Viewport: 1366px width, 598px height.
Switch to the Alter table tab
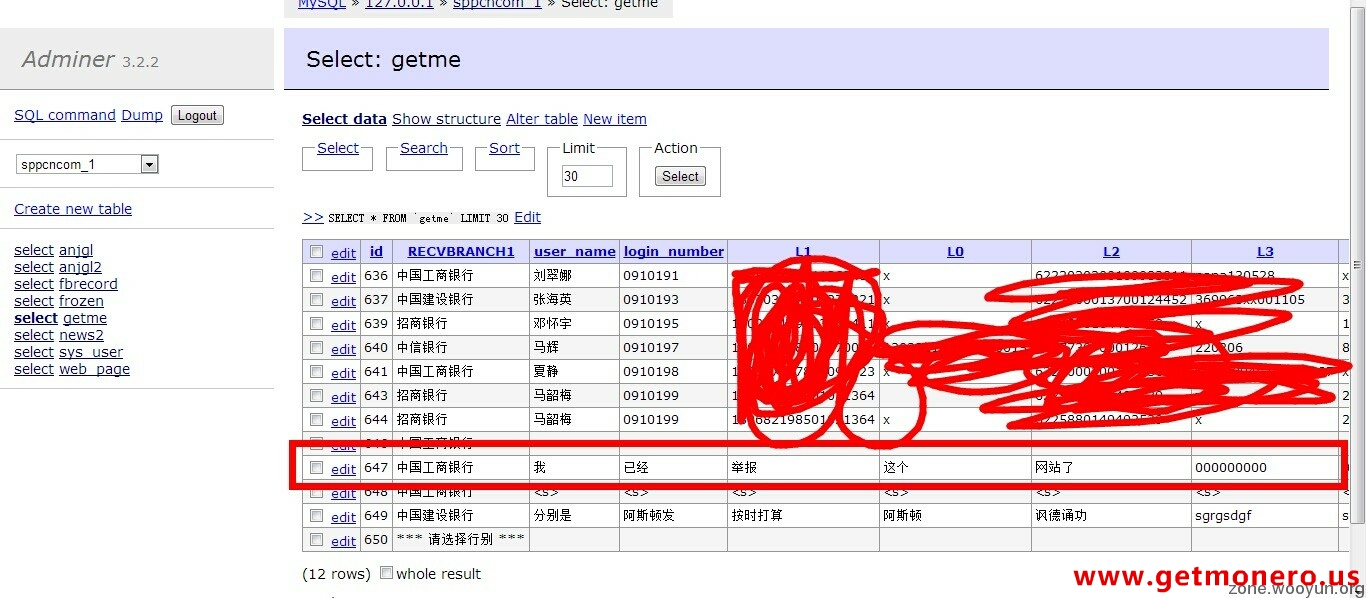click(x=542, y=119)
